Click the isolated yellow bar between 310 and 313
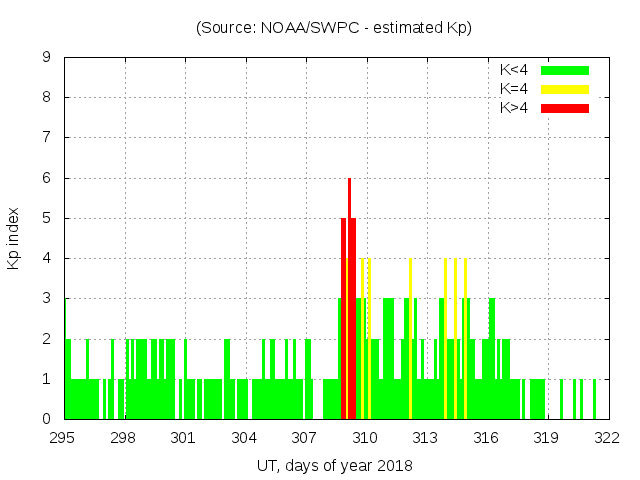This screenshot has height=480, width=640. pyautogui.click(x=410, y=340)
